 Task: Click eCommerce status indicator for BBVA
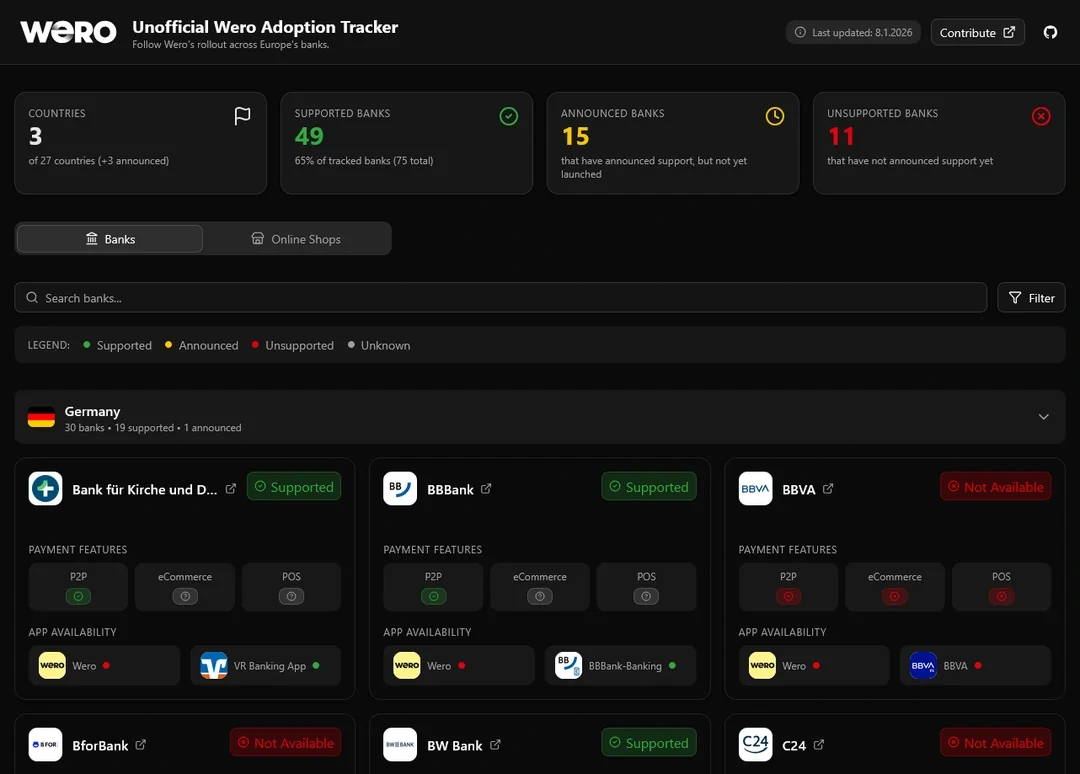[895, 596]
